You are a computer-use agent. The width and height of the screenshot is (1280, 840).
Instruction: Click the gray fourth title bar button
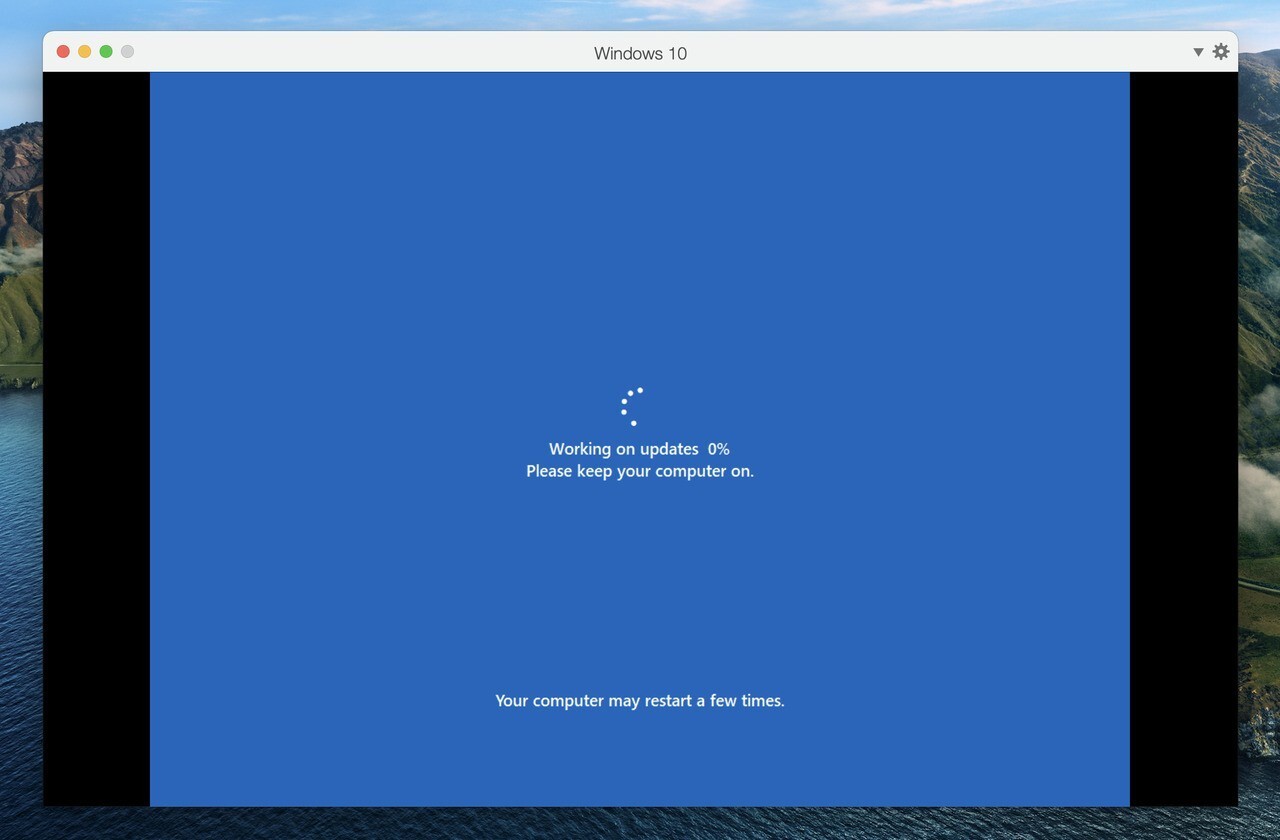[127, 52]
